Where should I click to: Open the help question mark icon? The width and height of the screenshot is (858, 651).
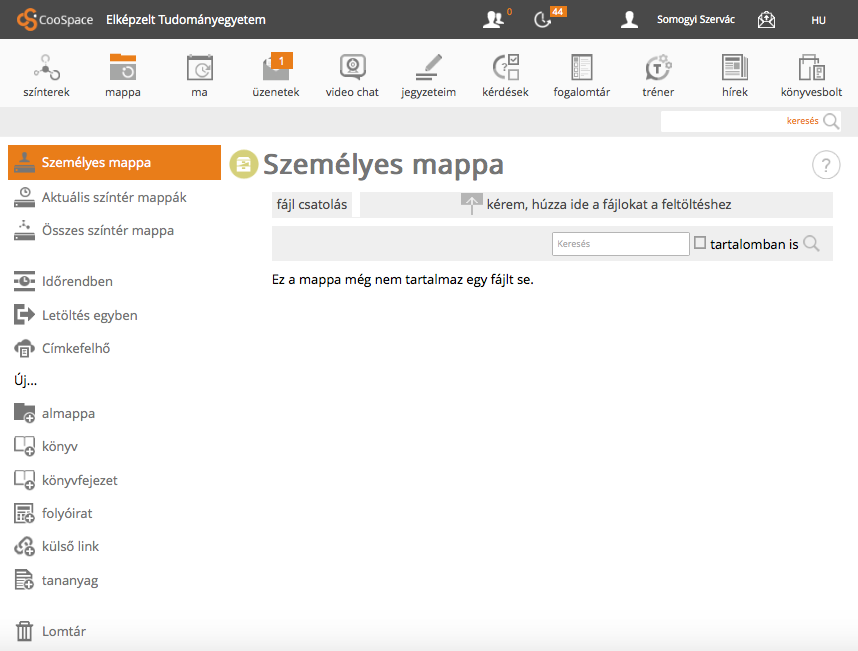pos(826,165)
